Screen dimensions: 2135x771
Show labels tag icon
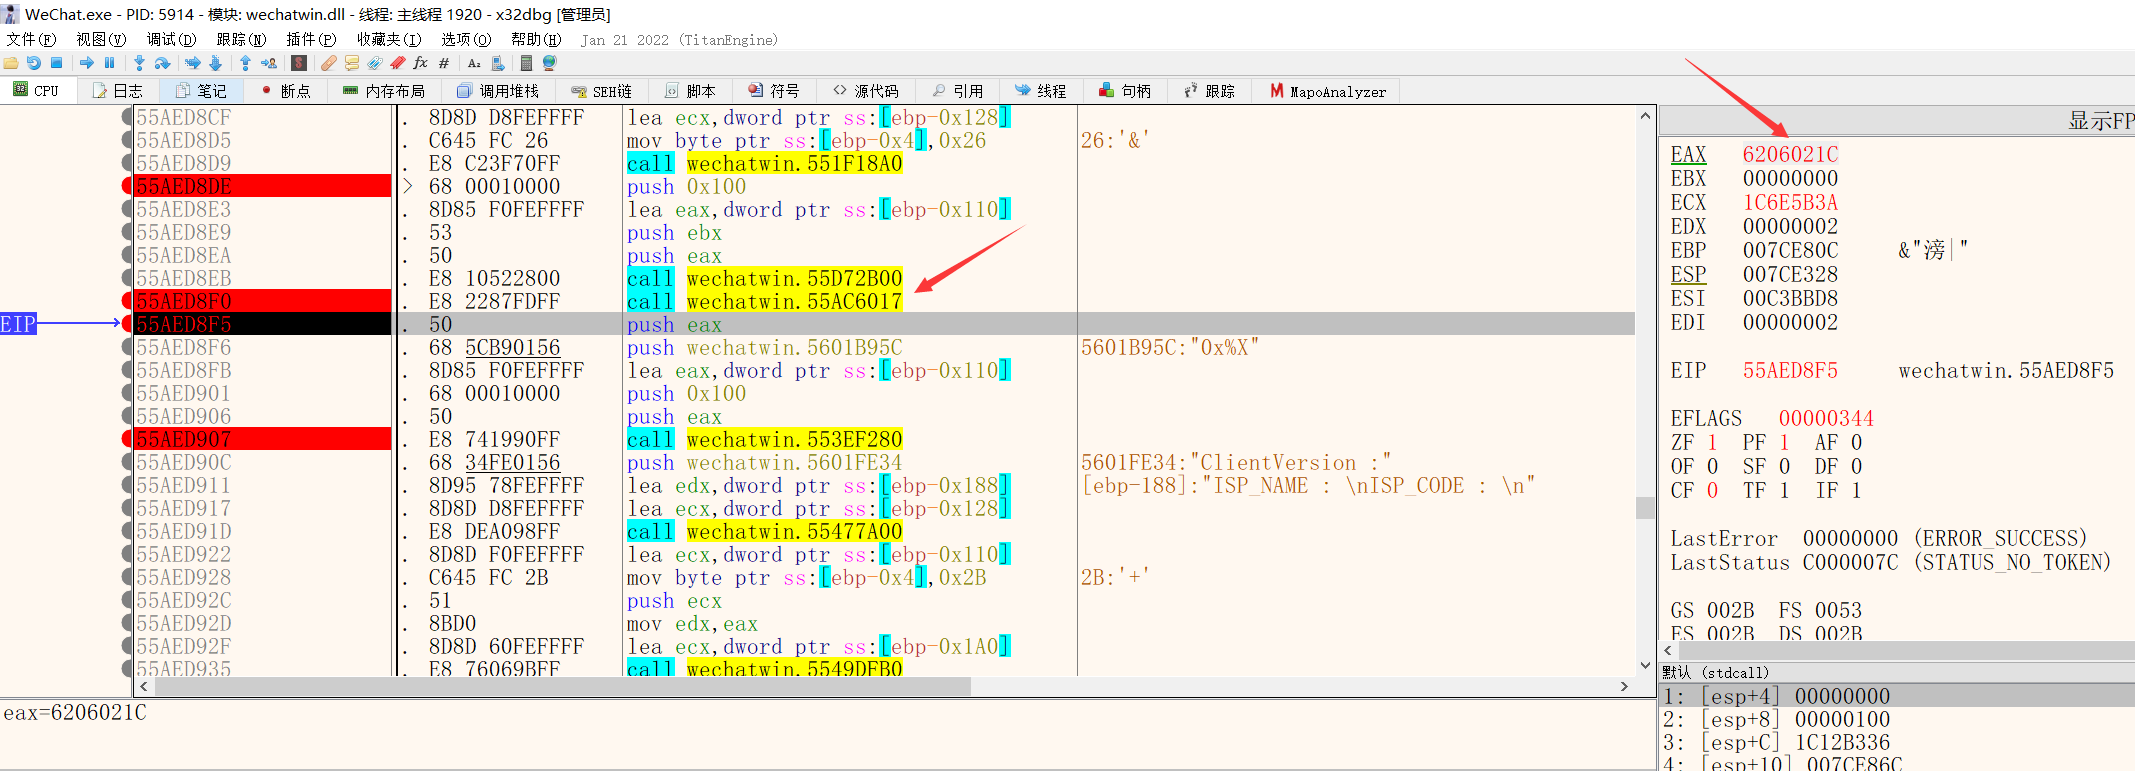coord(375,63)
